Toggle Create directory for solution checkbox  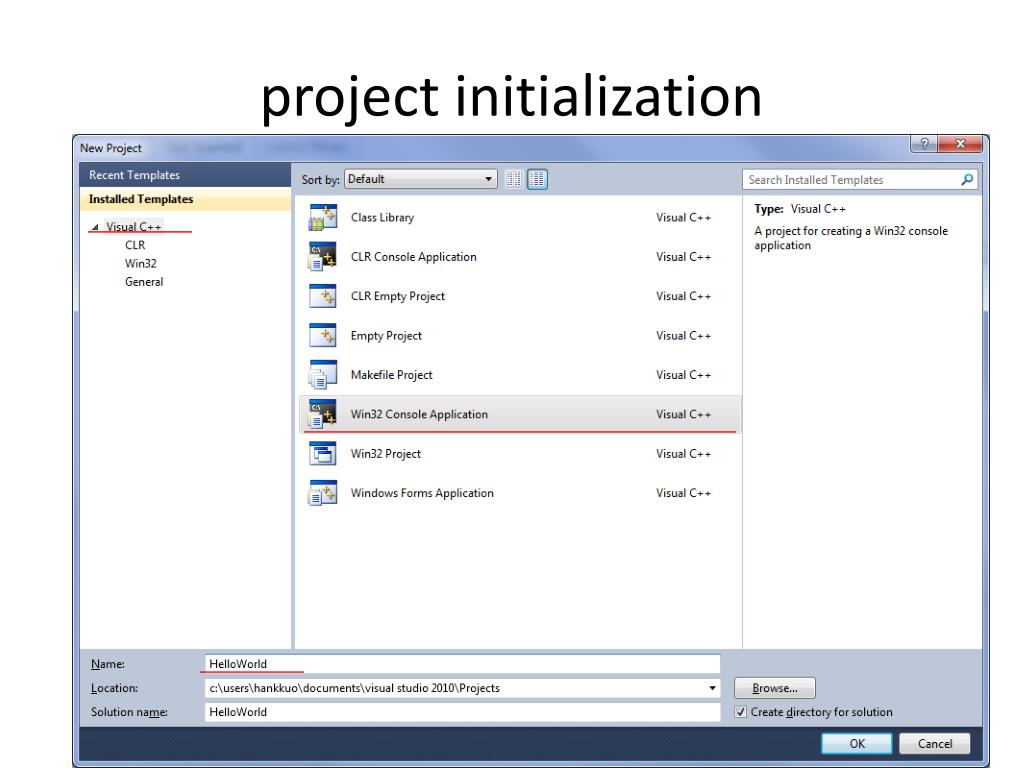pyautogui.click(x=741, y=712)
